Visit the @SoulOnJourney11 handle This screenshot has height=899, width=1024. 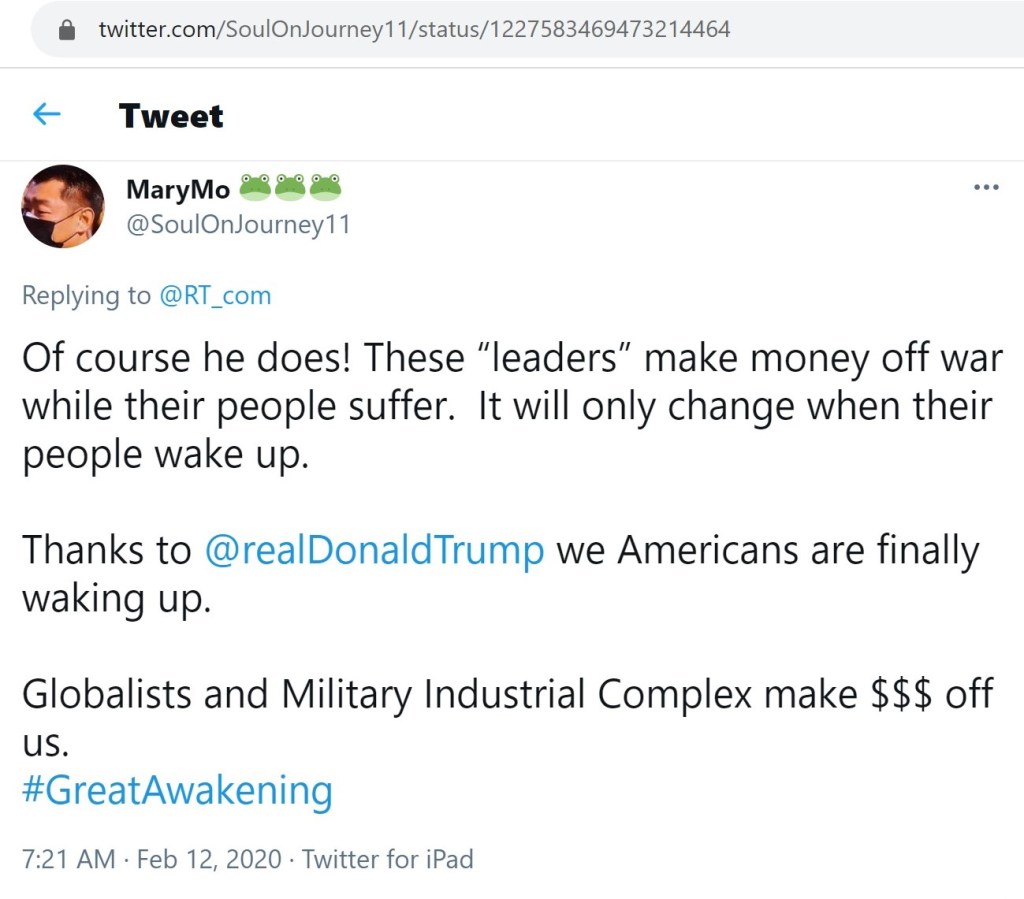(x=238, y=224)
